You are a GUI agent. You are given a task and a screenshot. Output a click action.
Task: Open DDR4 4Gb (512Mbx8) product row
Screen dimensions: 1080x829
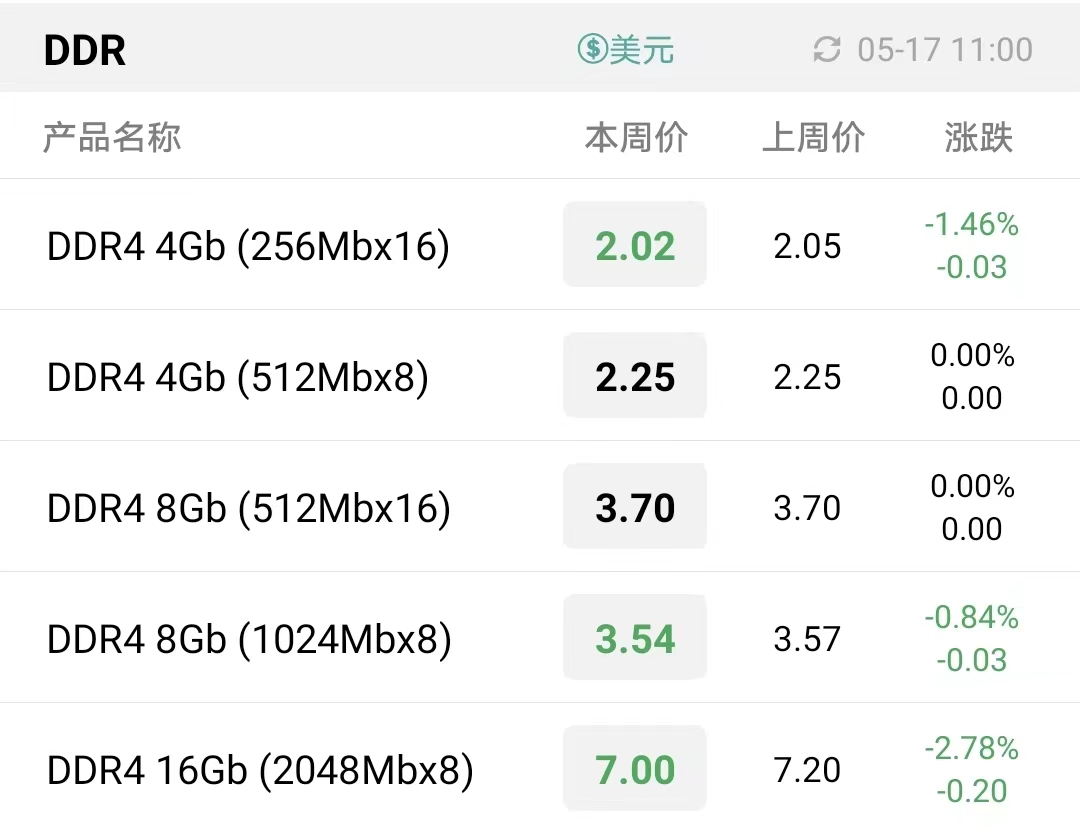pos(540,375)
